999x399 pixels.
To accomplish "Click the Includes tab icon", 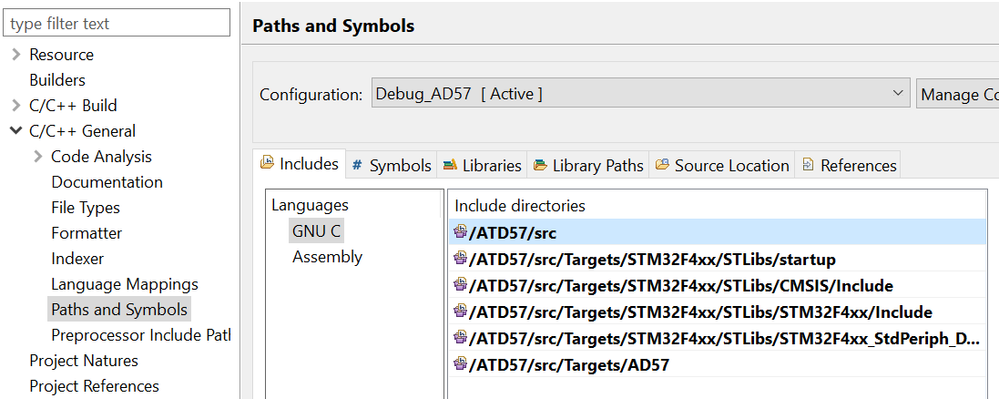I will [267, 162].
